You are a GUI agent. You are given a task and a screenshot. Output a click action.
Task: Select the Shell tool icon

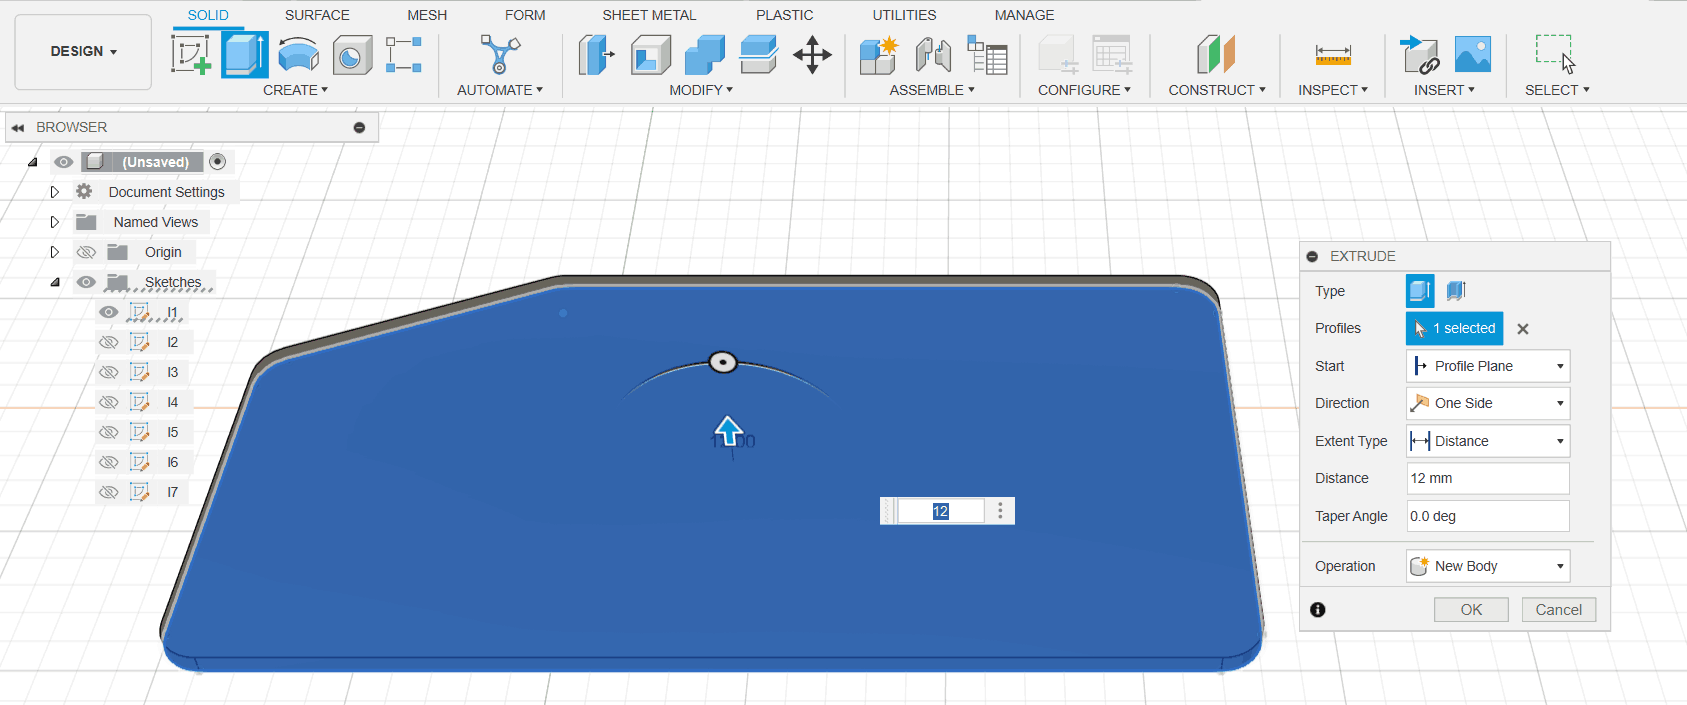[651, 55]
